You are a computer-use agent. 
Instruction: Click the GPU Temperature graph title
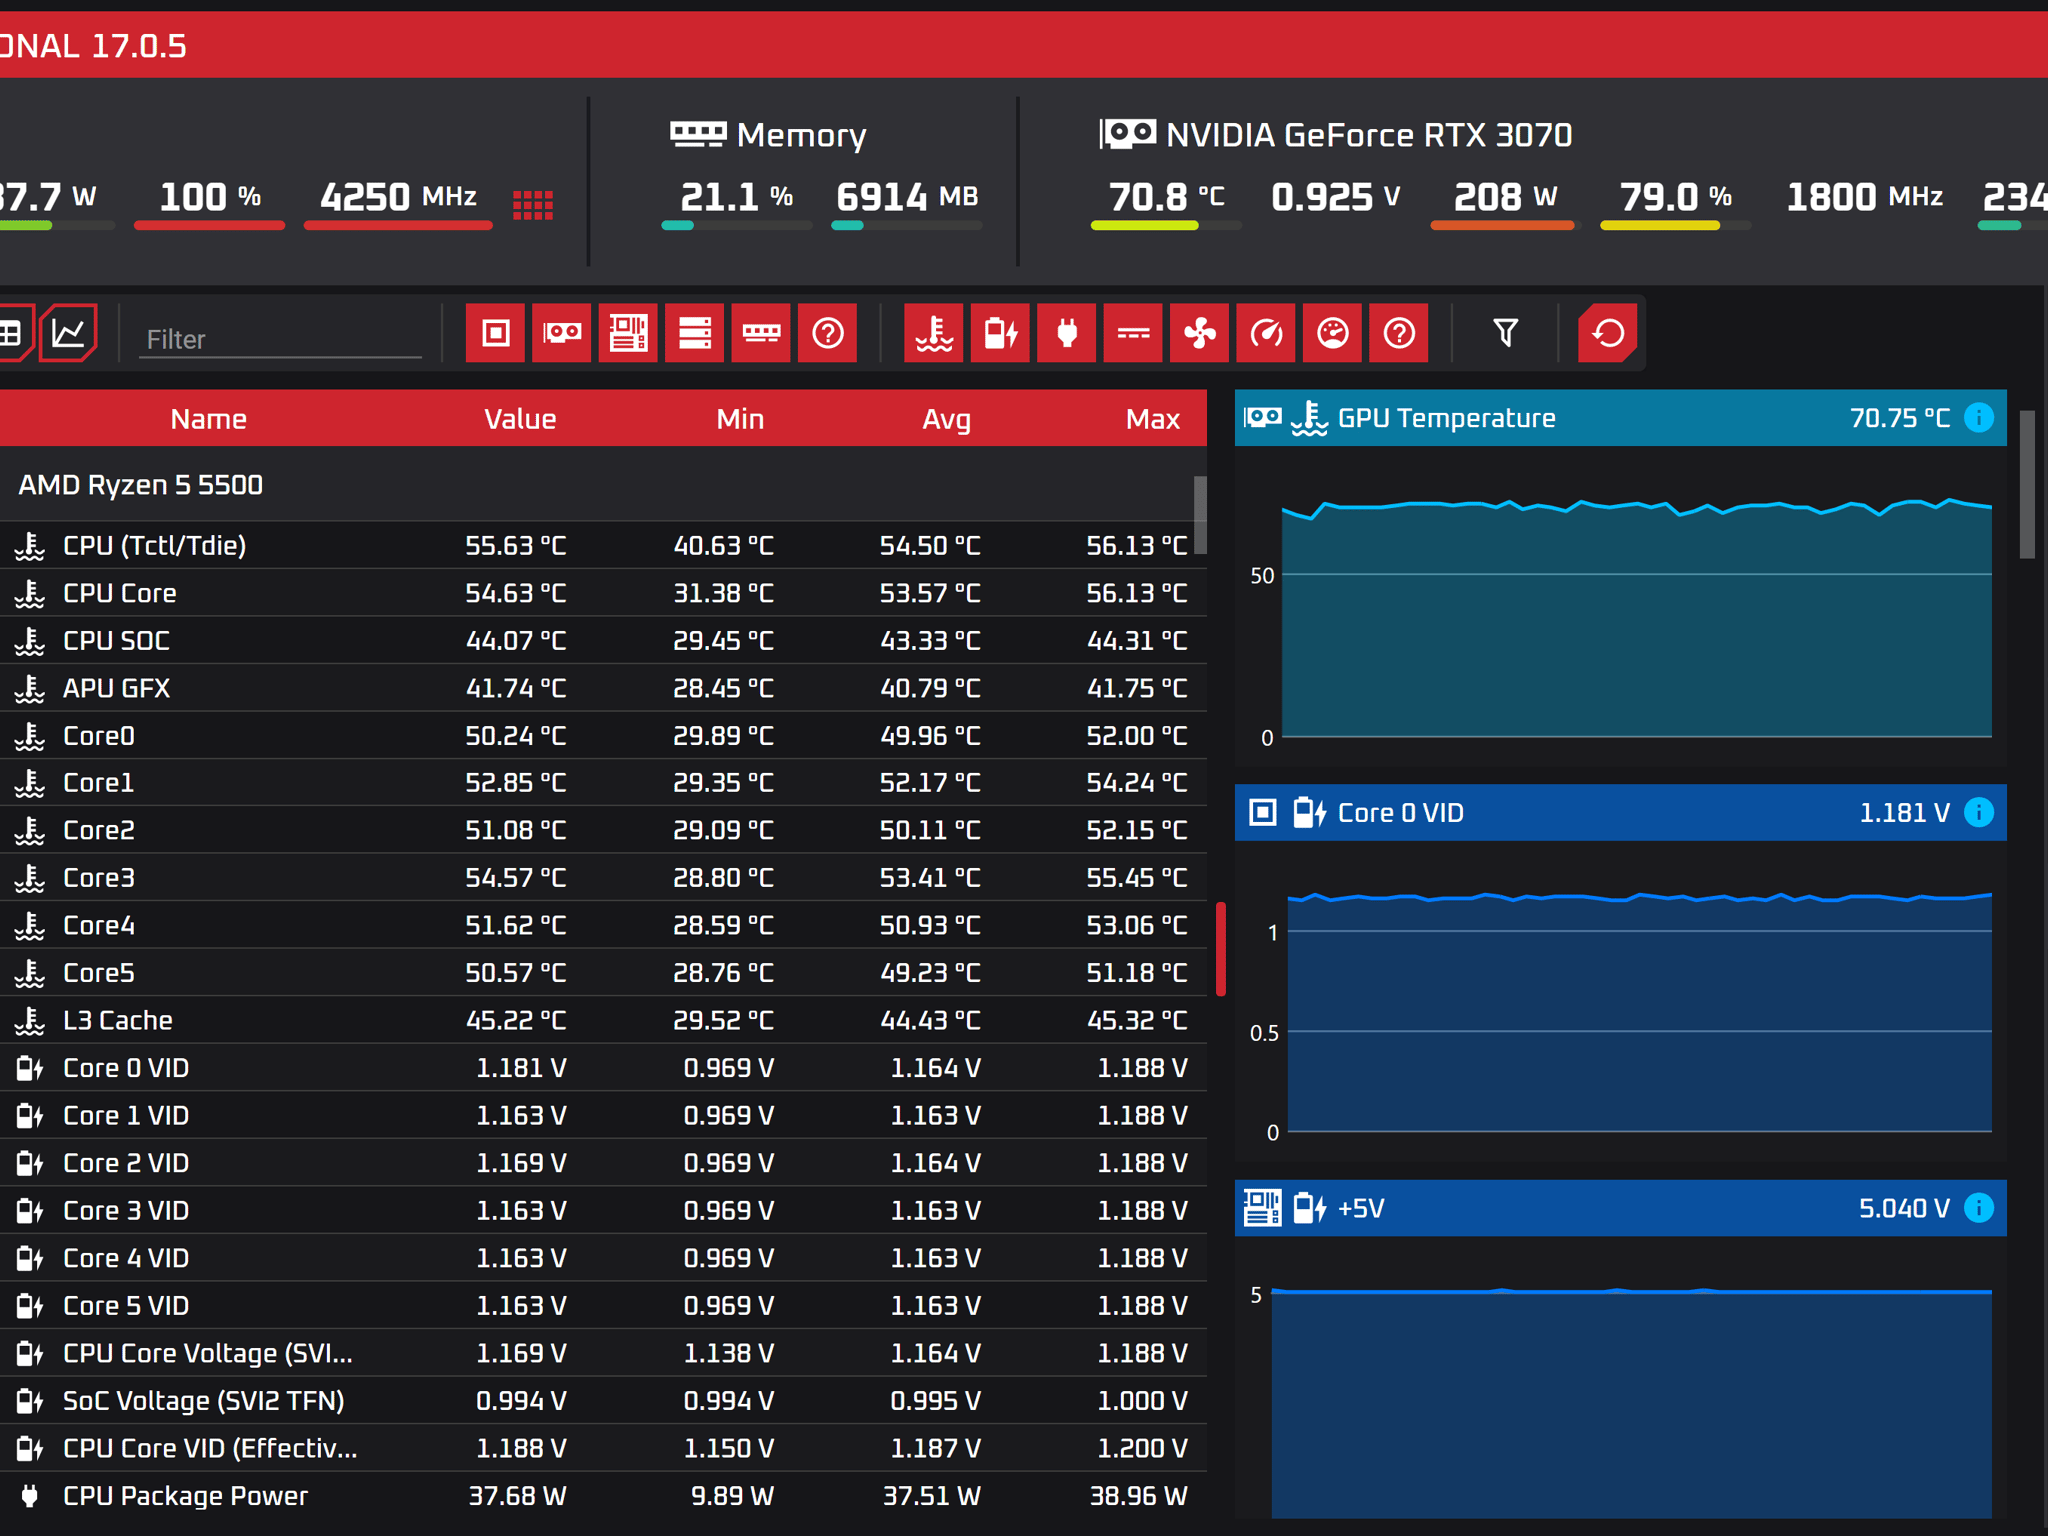click(x=1446, y=418)
